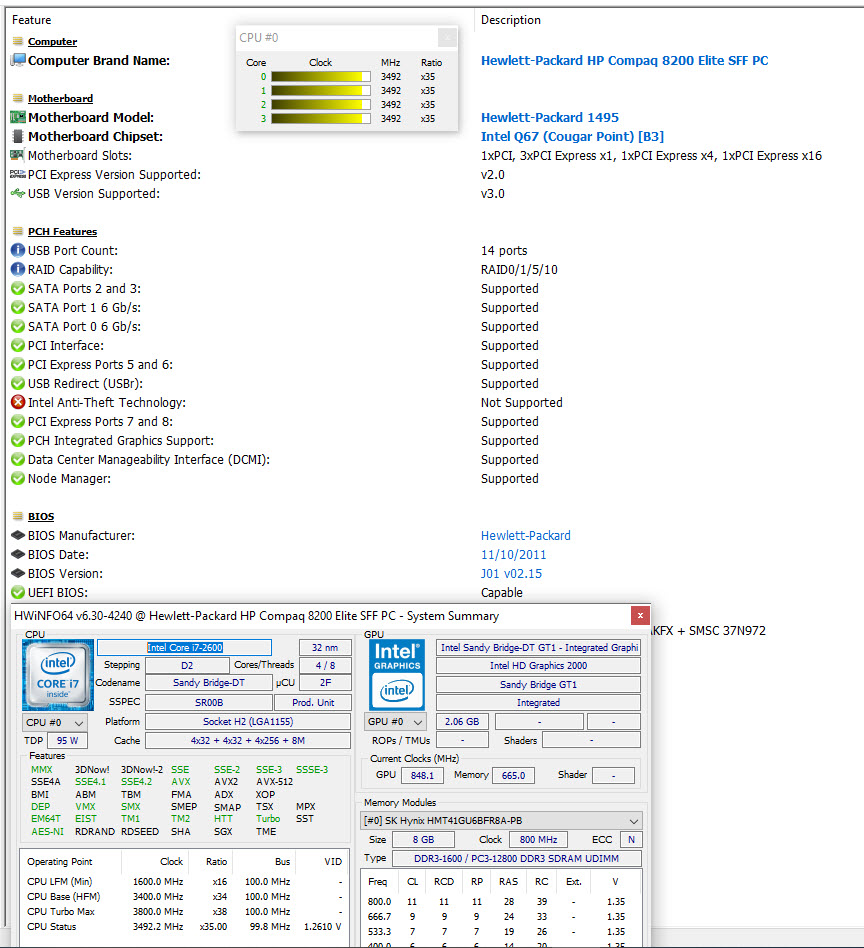Open the GPU #0 selector dropdown

tap(395, 722)
